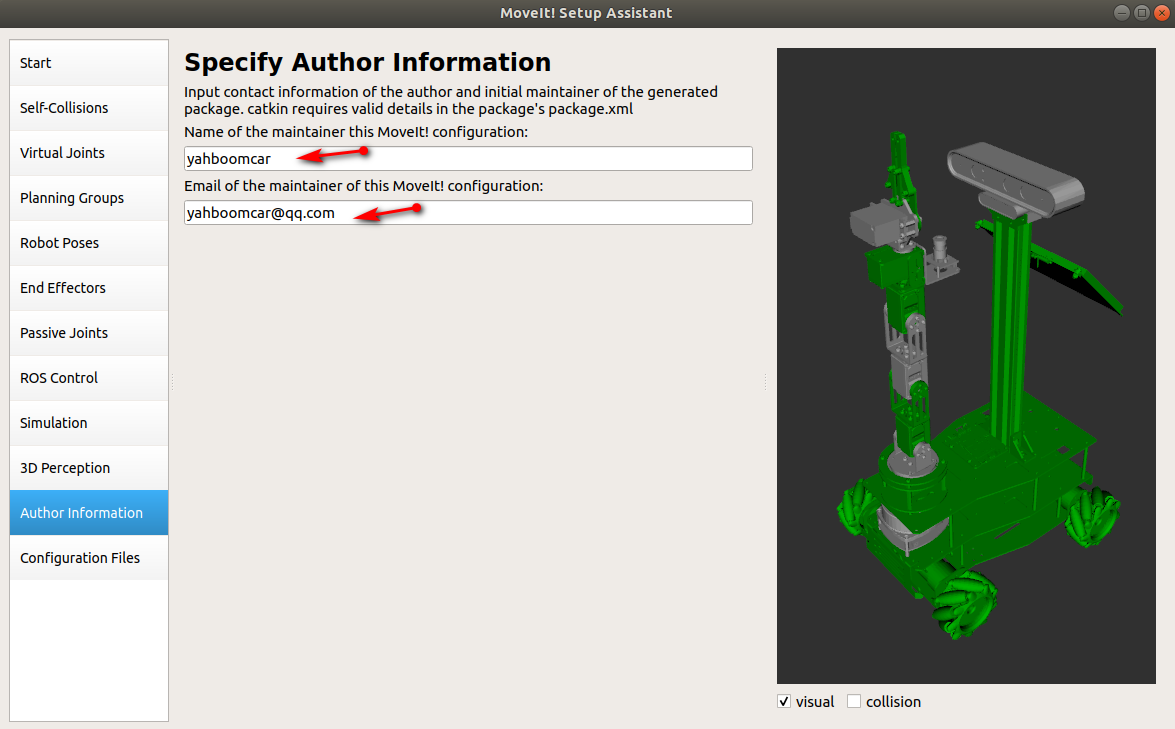Image resolution: width=1175 pixels, height=729 pixels.
Task: Minimize the MoveIt Setup Assistant window
Action: point(1122,13)
